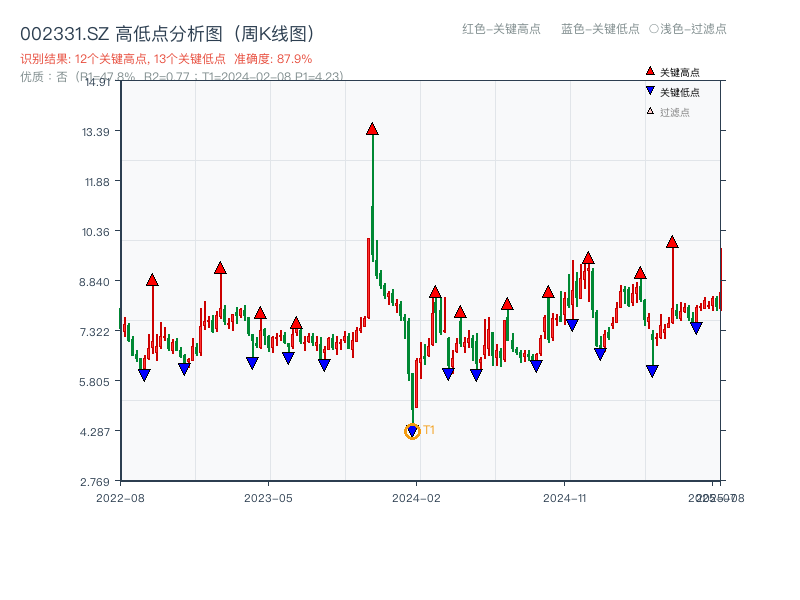Image resolution: width=800 pixels, height=600 pixels.
Task: Click the 7.322 y-axis label
Action: [x=94, y=332]
